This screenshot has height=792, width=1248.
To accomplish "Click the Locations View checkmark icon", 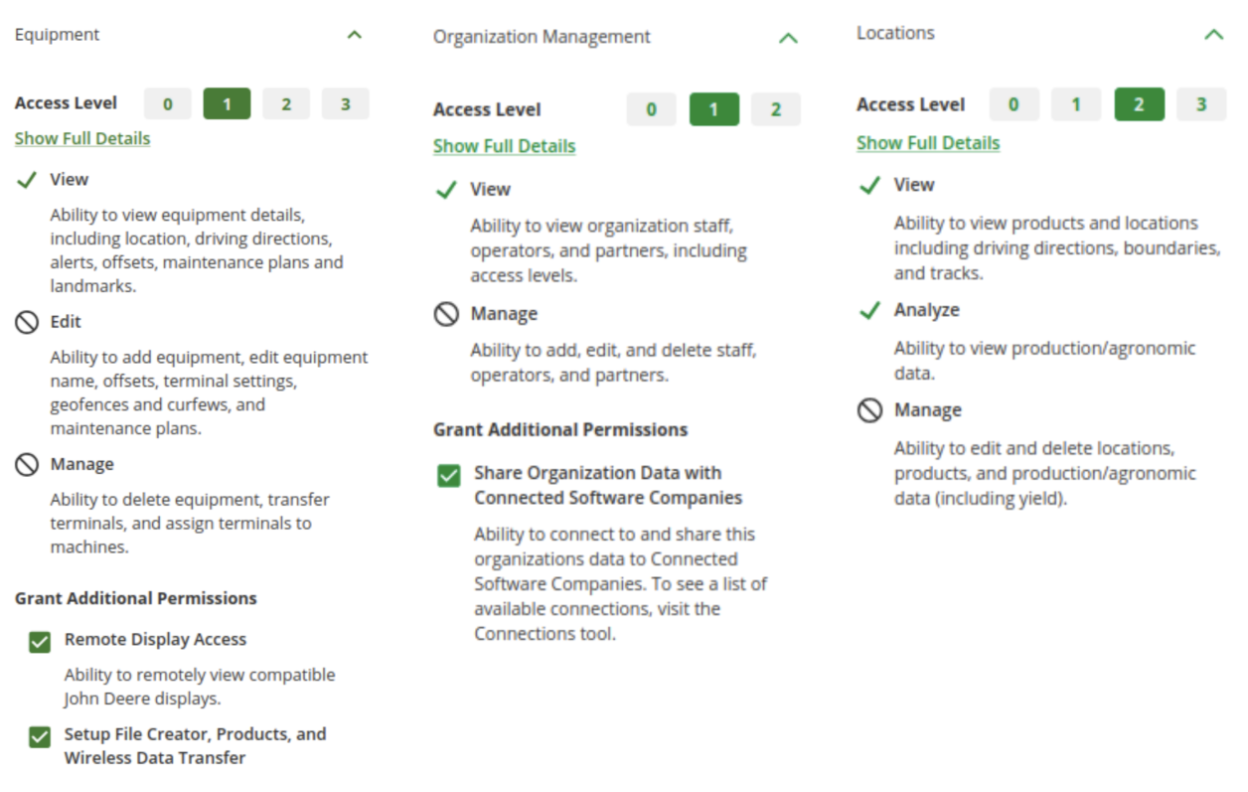I will click(x=870, y=186).
